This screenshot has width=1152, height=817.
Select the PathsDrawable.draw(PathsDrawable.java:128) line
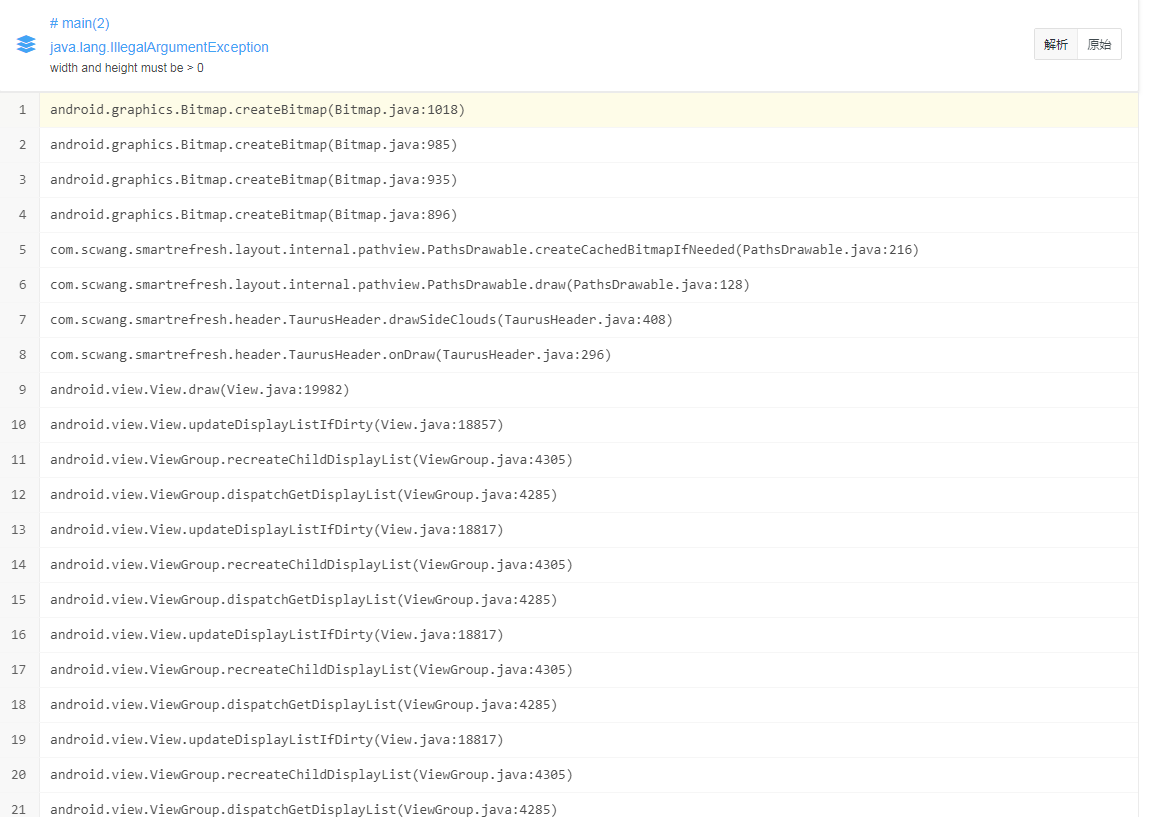pos(588,285)
